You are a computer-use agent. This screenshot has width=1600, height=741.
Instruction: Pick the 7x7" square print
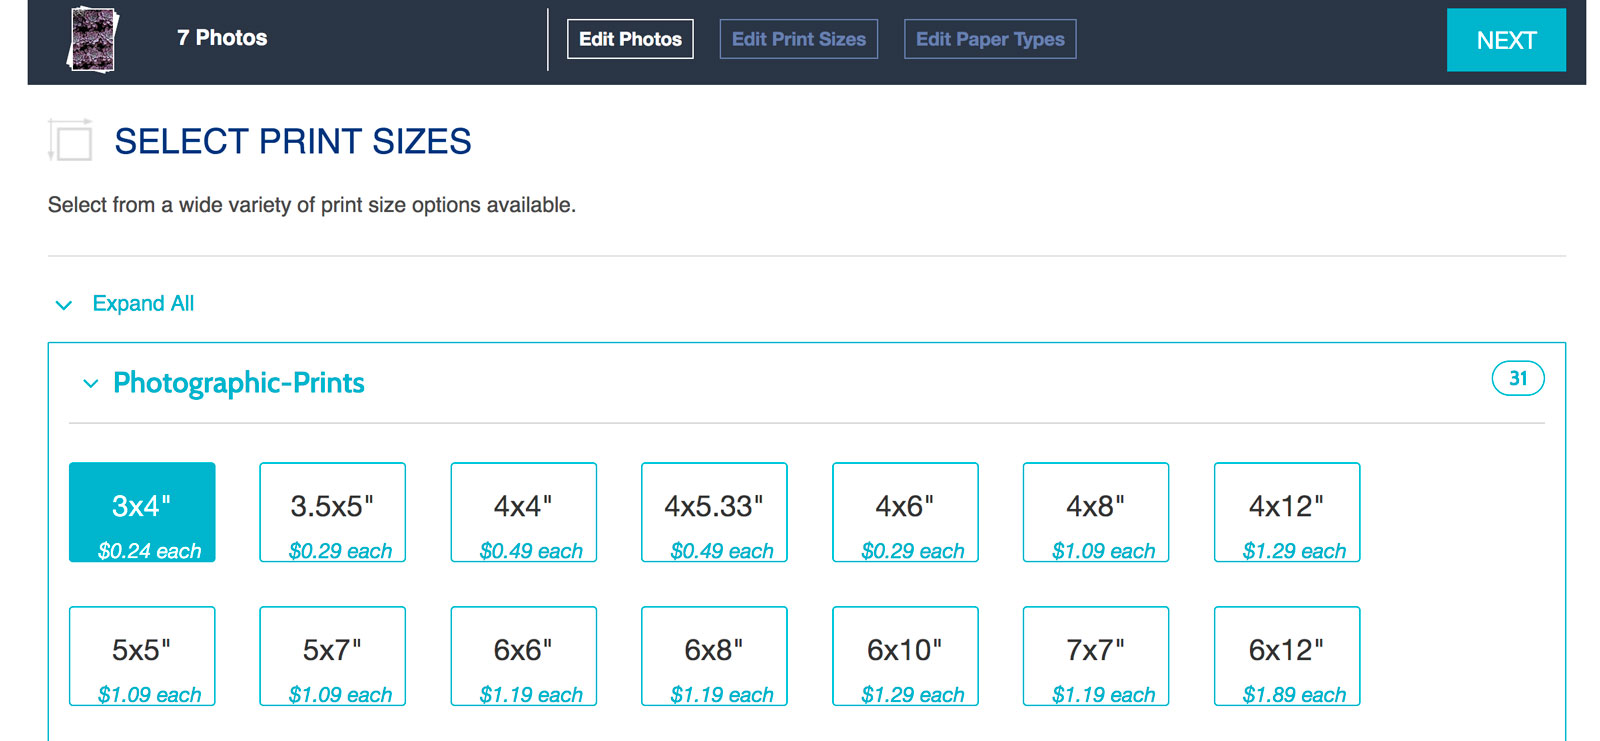(1095, 656)
